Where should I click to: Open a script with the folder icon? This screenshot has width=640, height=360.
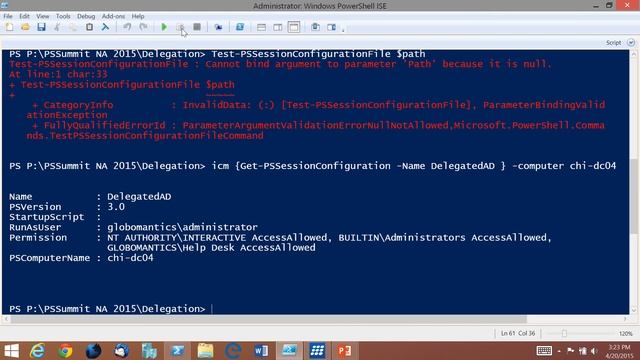25,27
